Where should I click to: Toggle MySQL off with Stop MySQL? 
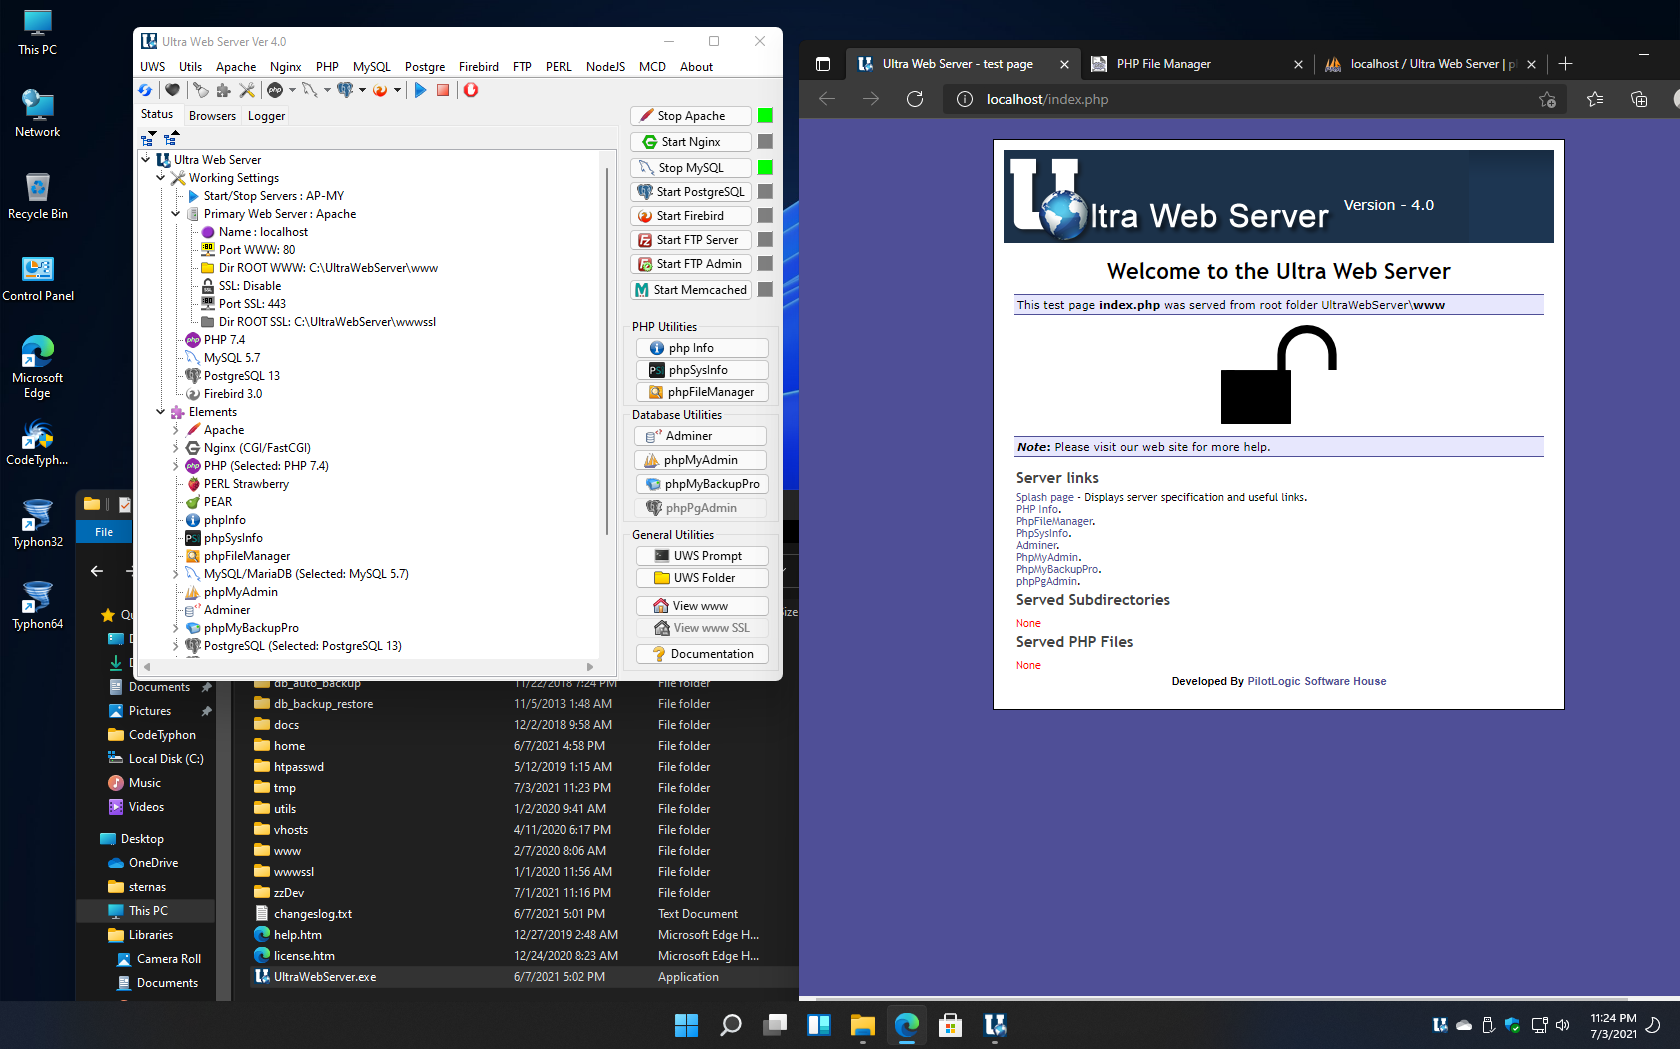690,168
